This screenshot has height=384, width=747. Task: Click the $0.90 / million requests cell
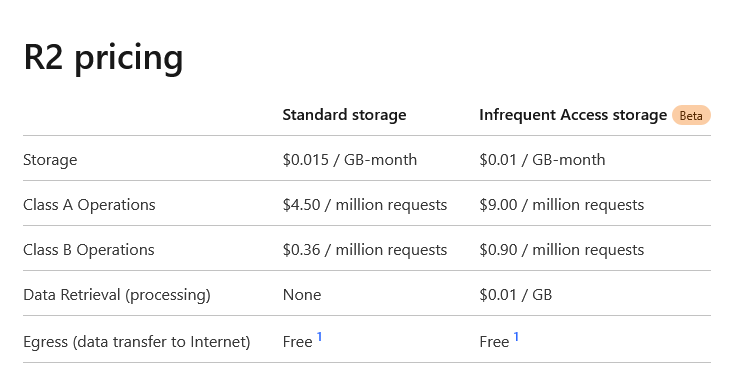[x=562, y=250]
